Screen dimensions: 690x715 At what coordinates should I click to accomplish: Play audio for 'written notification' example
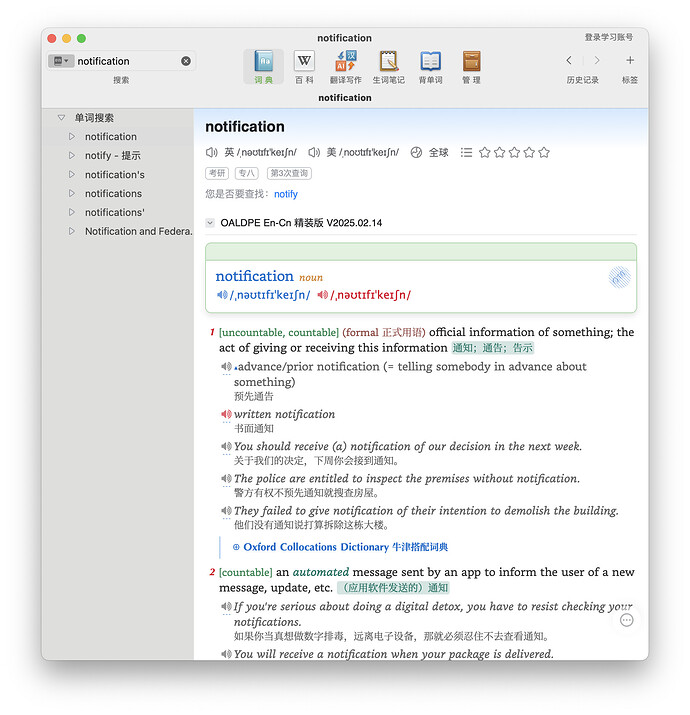click(226, 414)
